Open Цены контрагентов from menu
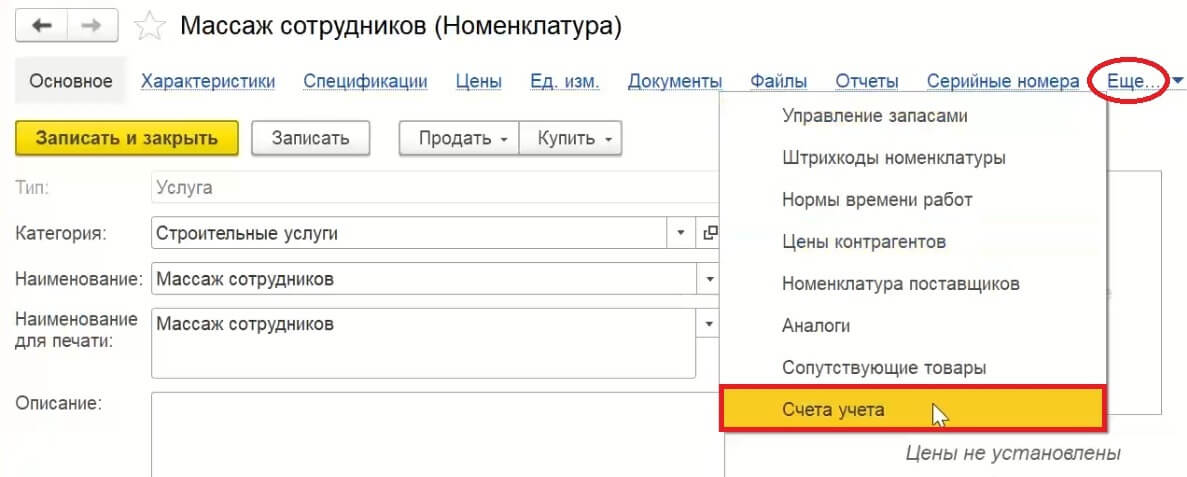The height and width of the screenshot is (477, 1187). [x=913, y=242]
